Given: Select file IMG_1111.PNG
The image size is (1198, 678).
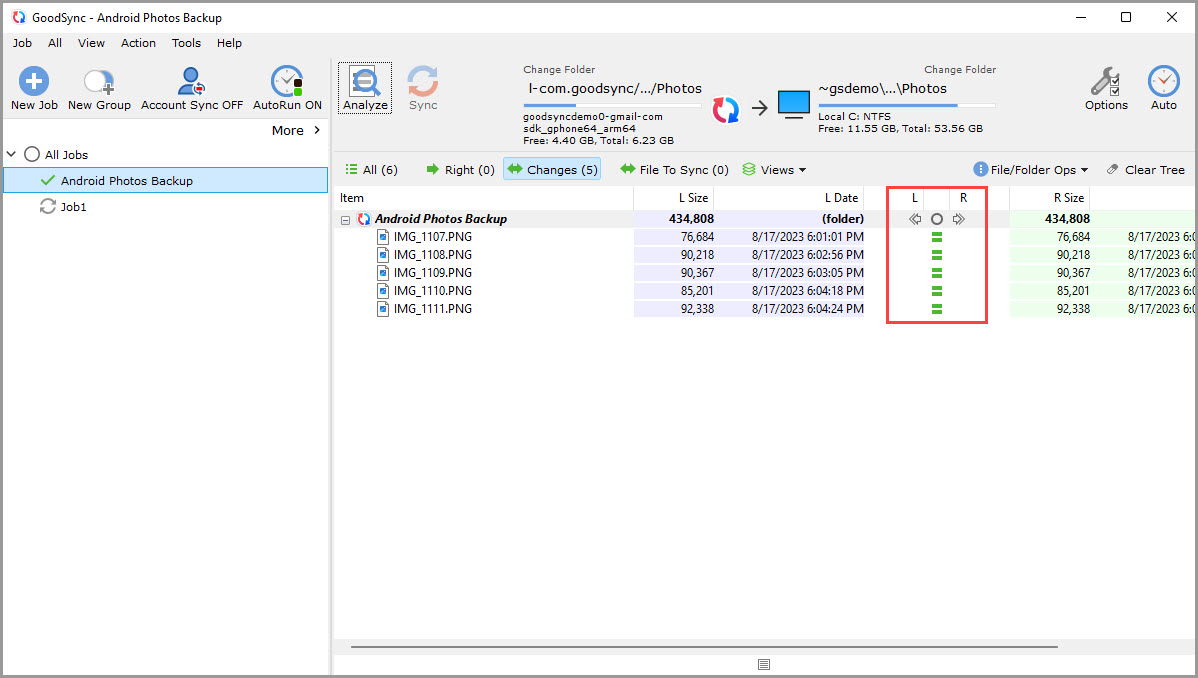Looking at the screenshot, I should click(432, 309).
